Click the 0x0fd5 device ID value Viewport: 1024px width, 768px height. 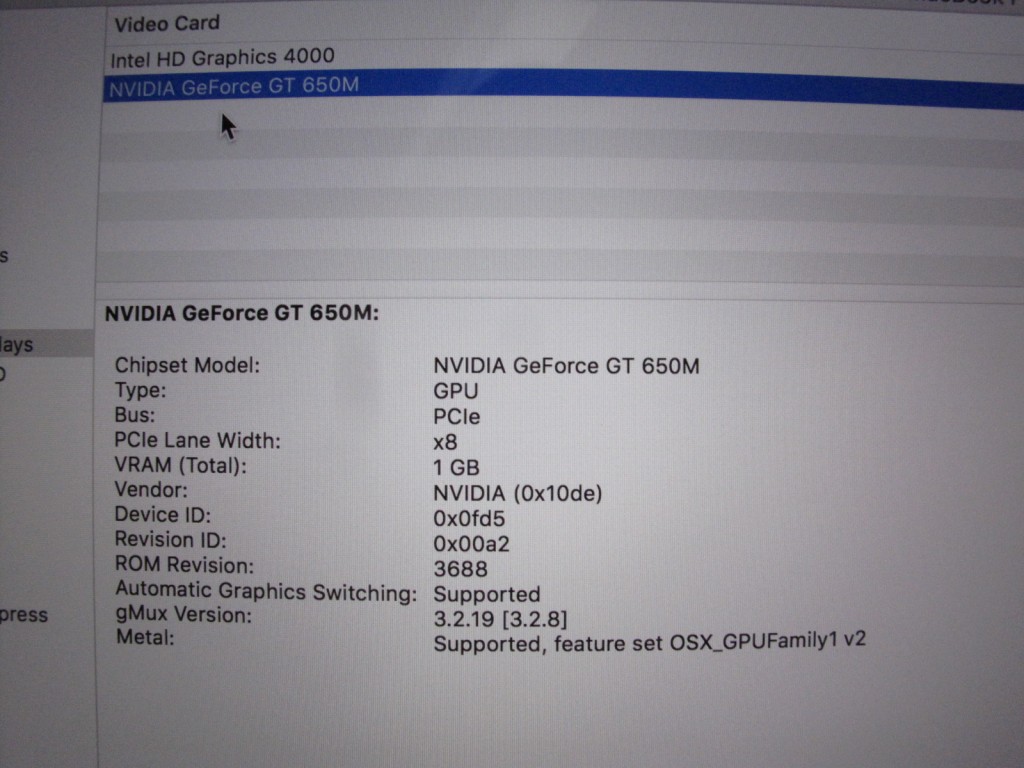[469, 519]
